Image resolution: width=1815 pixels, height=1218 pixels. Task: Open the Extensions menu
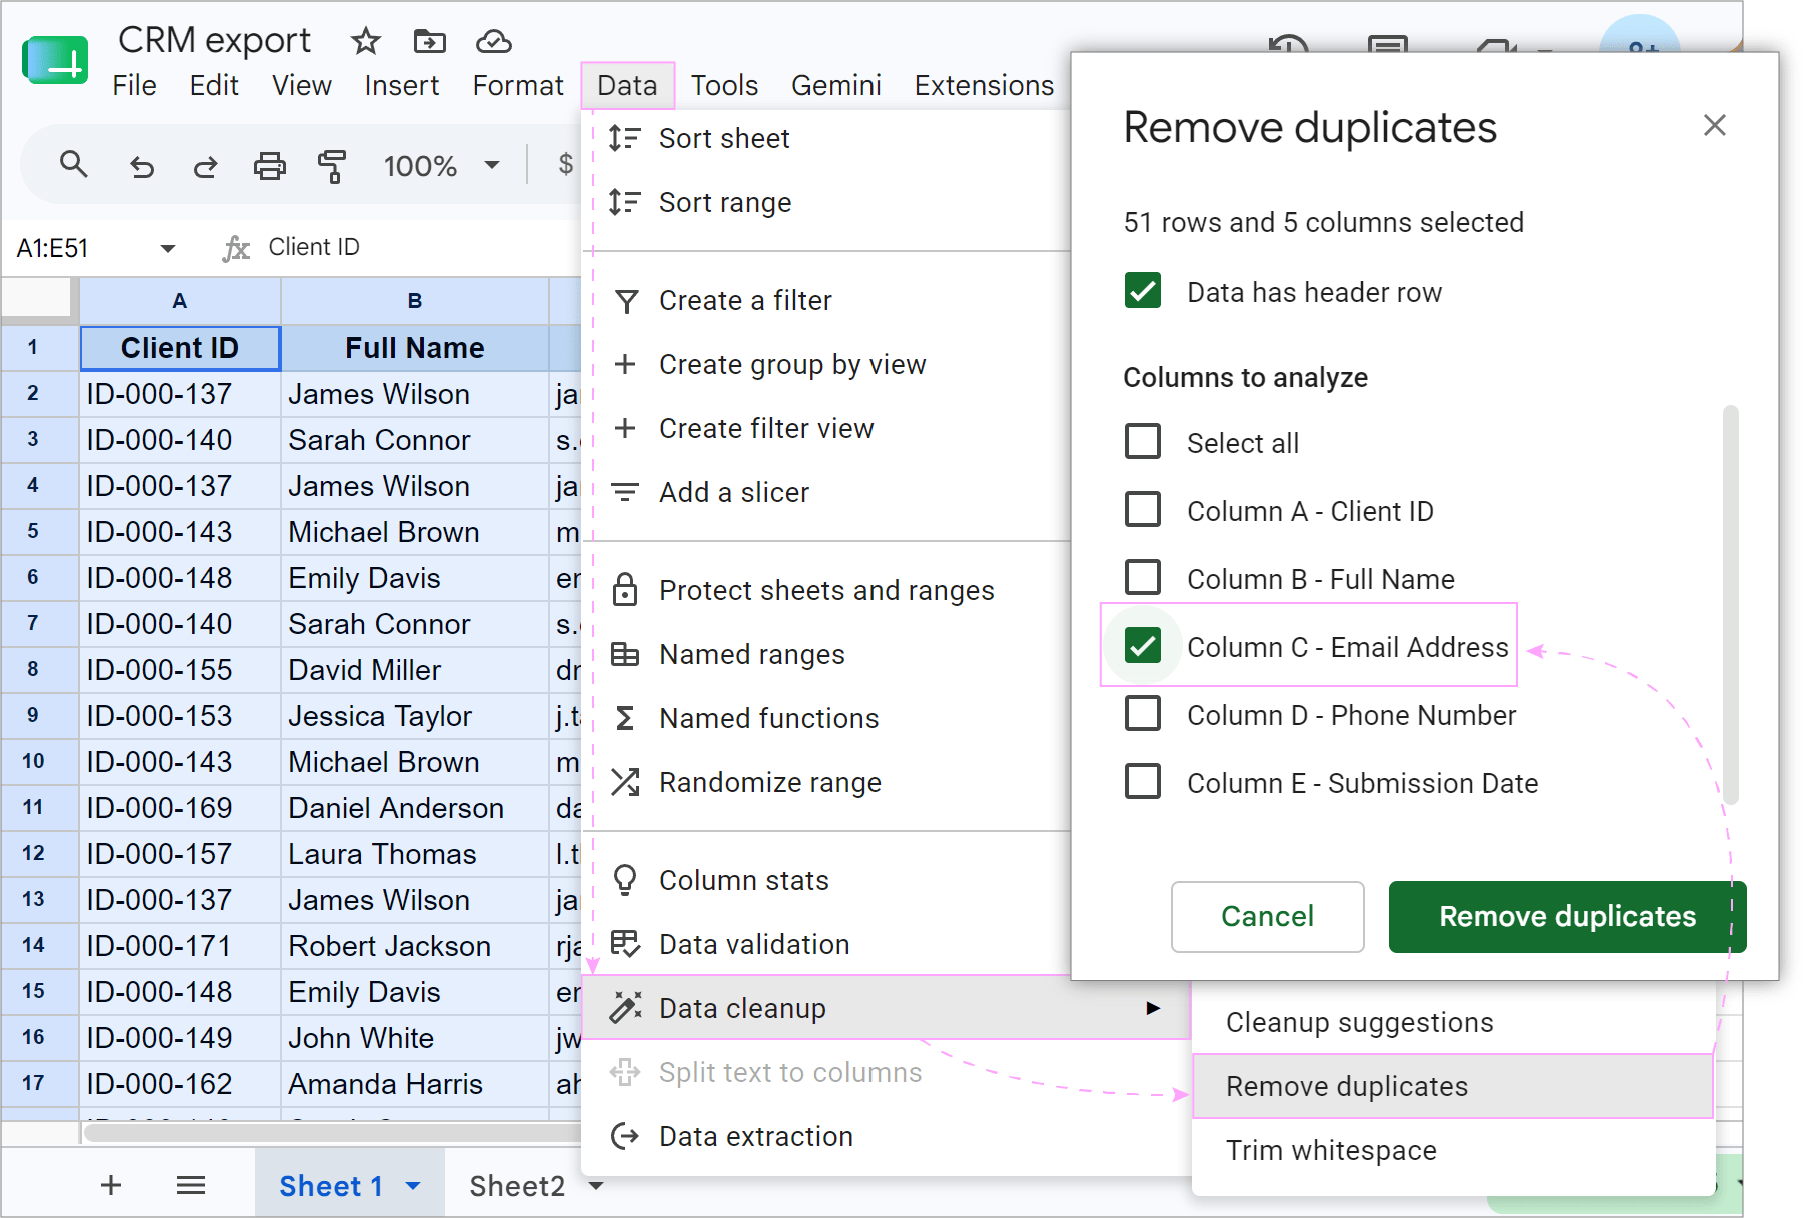pyautogui.click(x=984, y=86)
